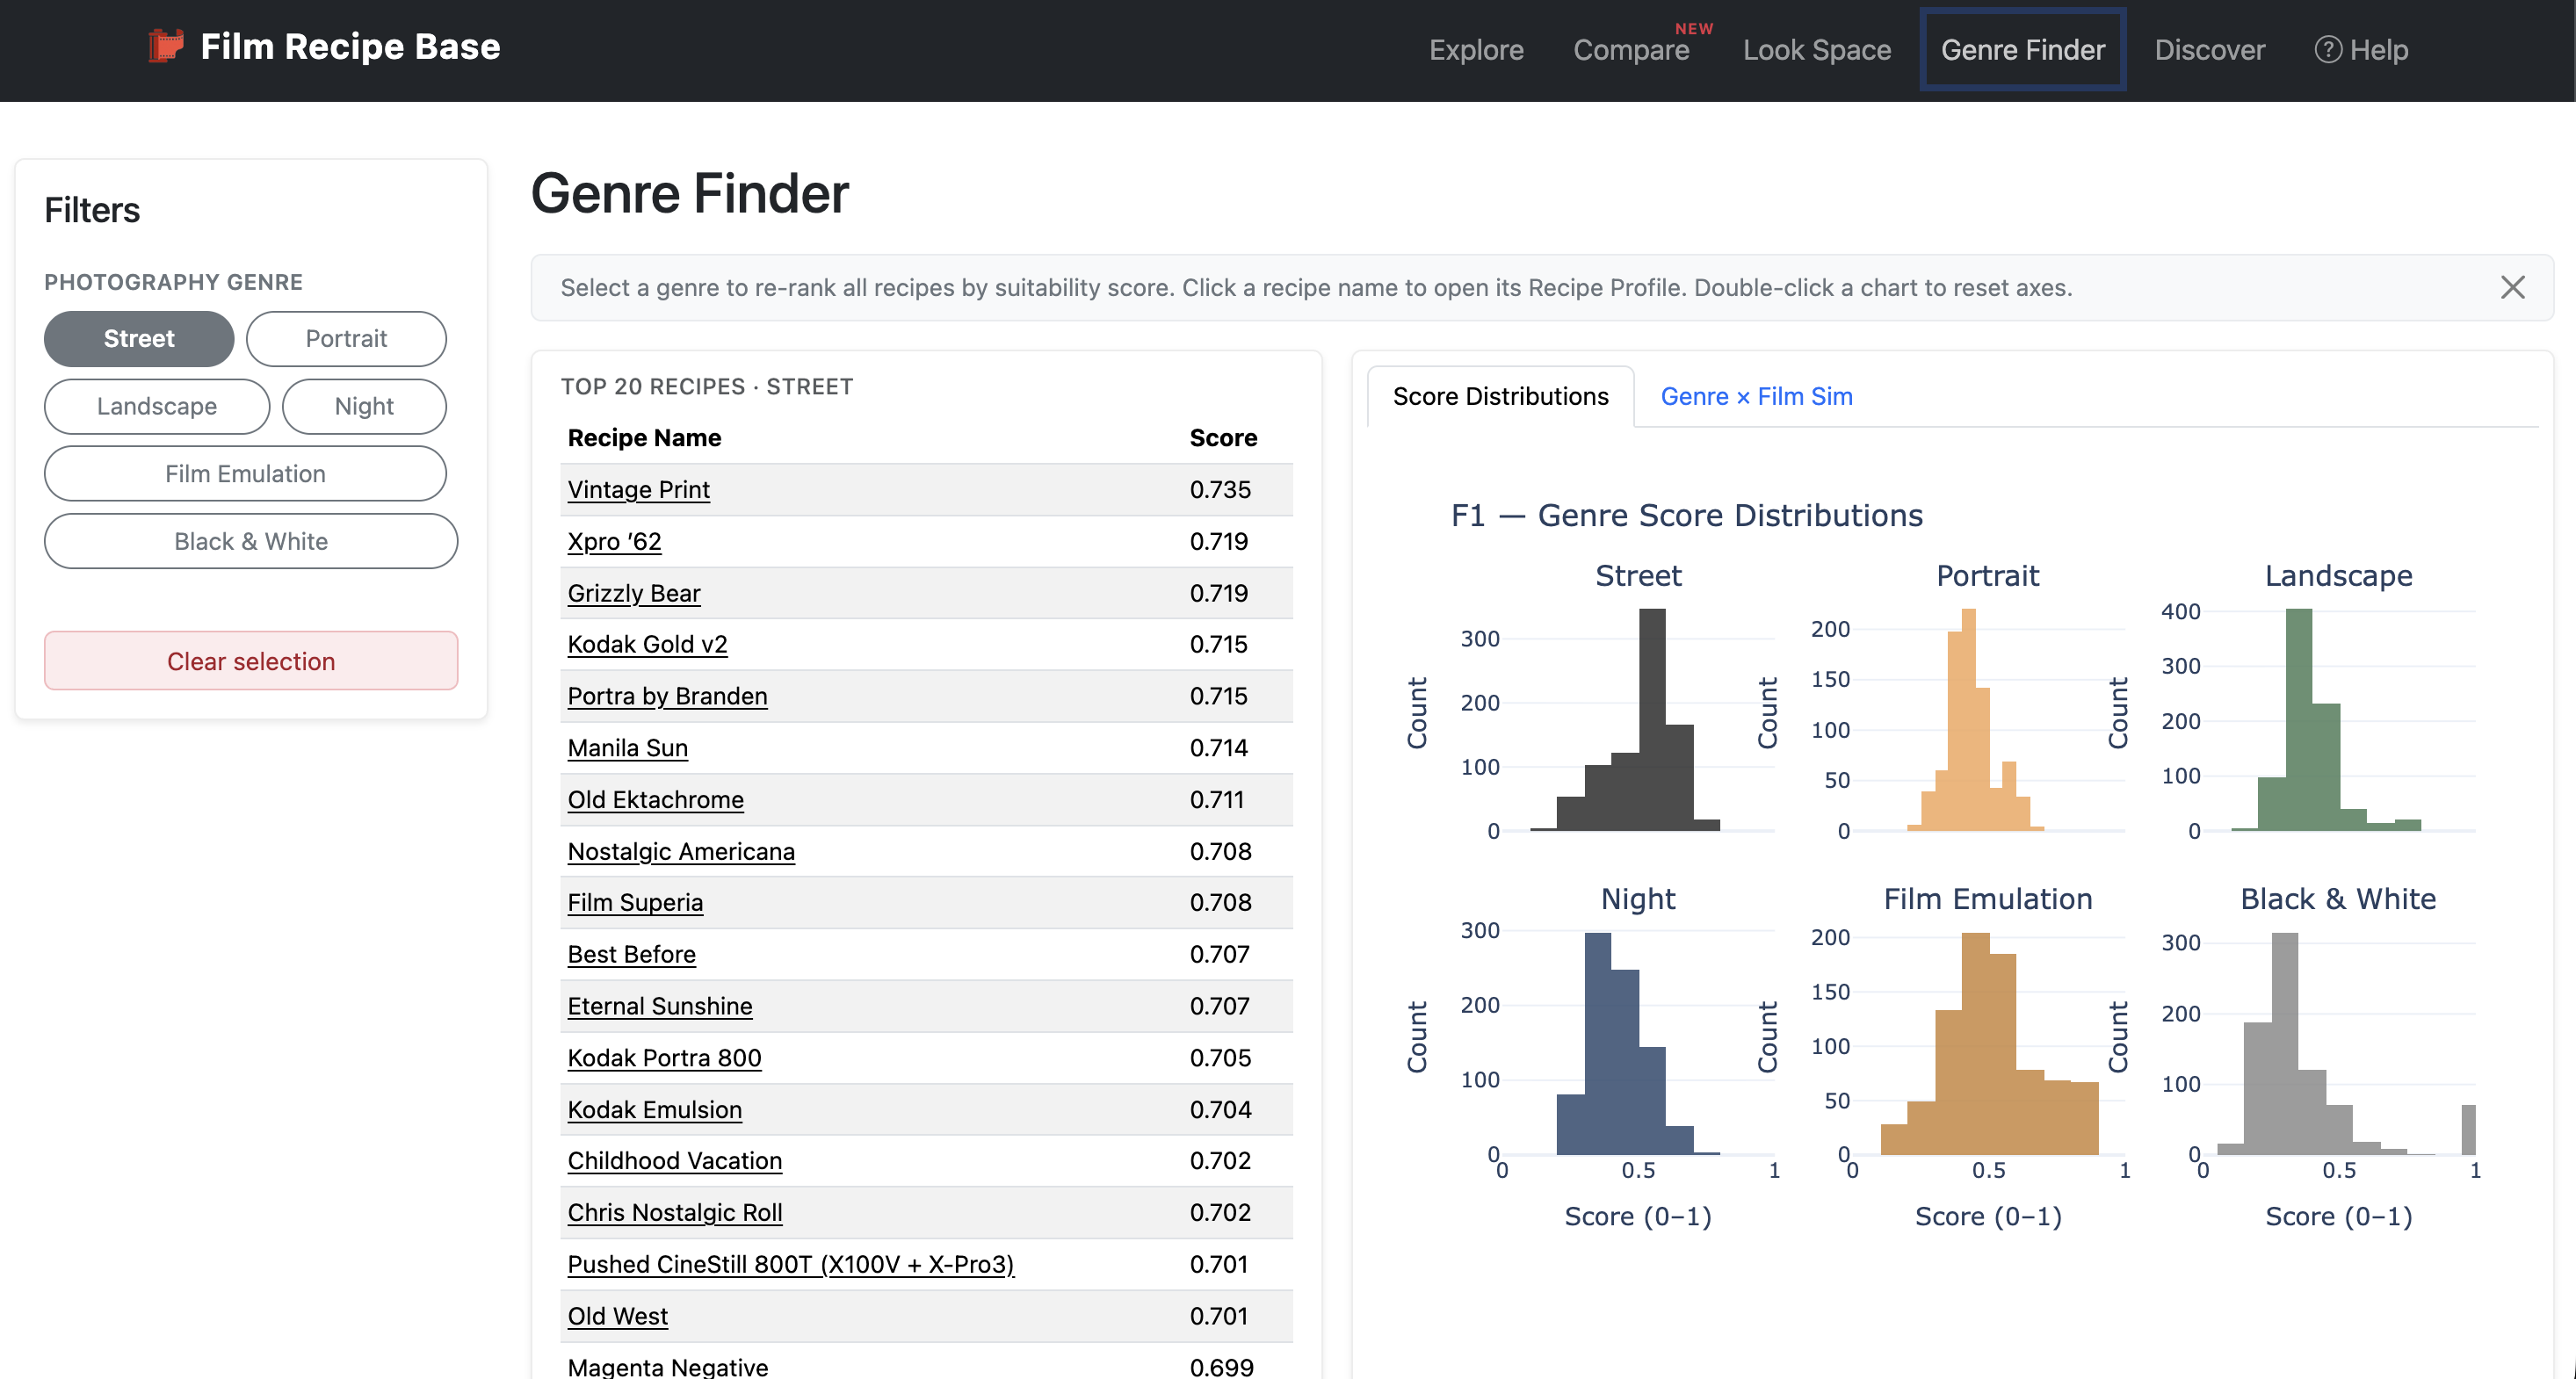Open the Grizzly Bear recipe
This screenshot has height=1379, width=2576.
[x=633, y=593]
